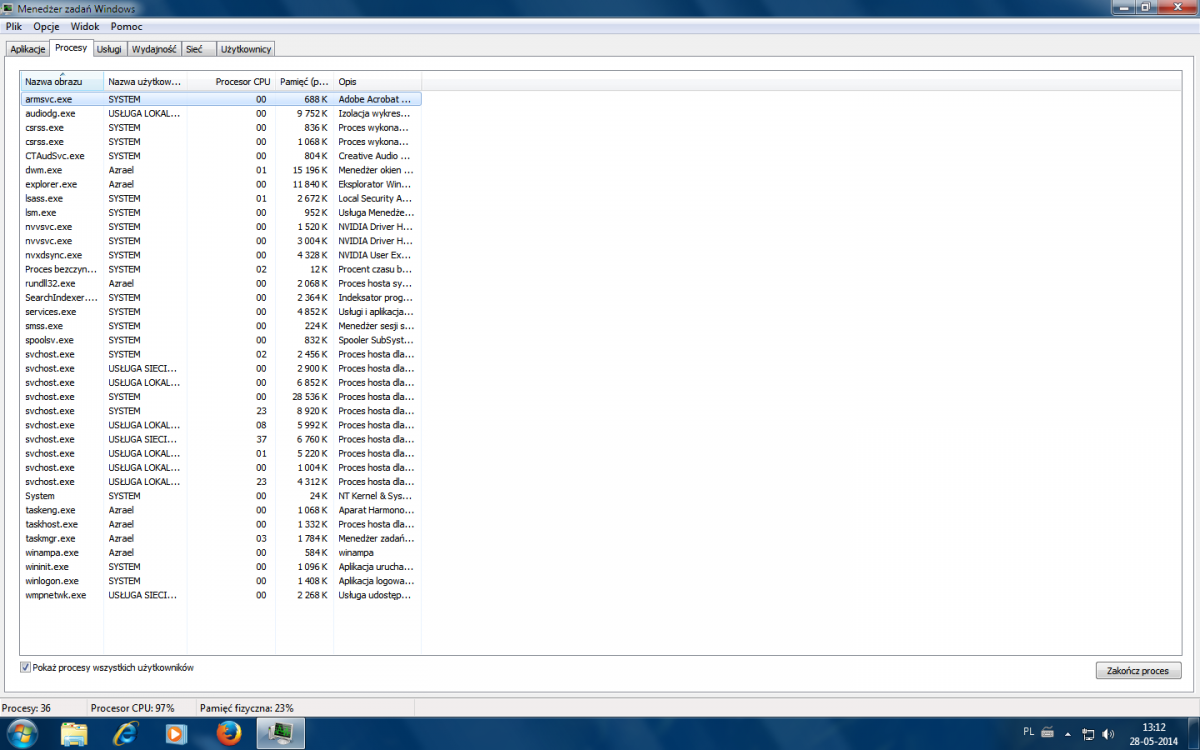Select the System process row
This screenshot has width=1200, height=750.
pyautogui.click(x=221, y=495)
